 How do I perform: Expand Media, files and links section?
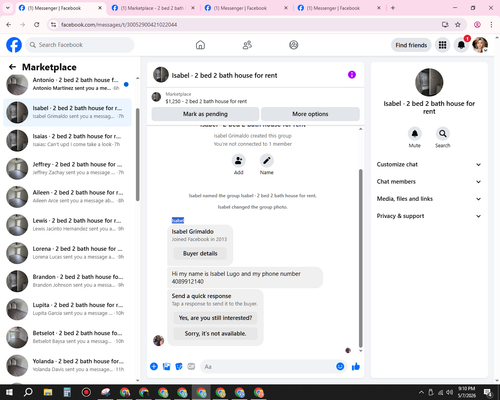pyautogui.click(x=429, y=199)
